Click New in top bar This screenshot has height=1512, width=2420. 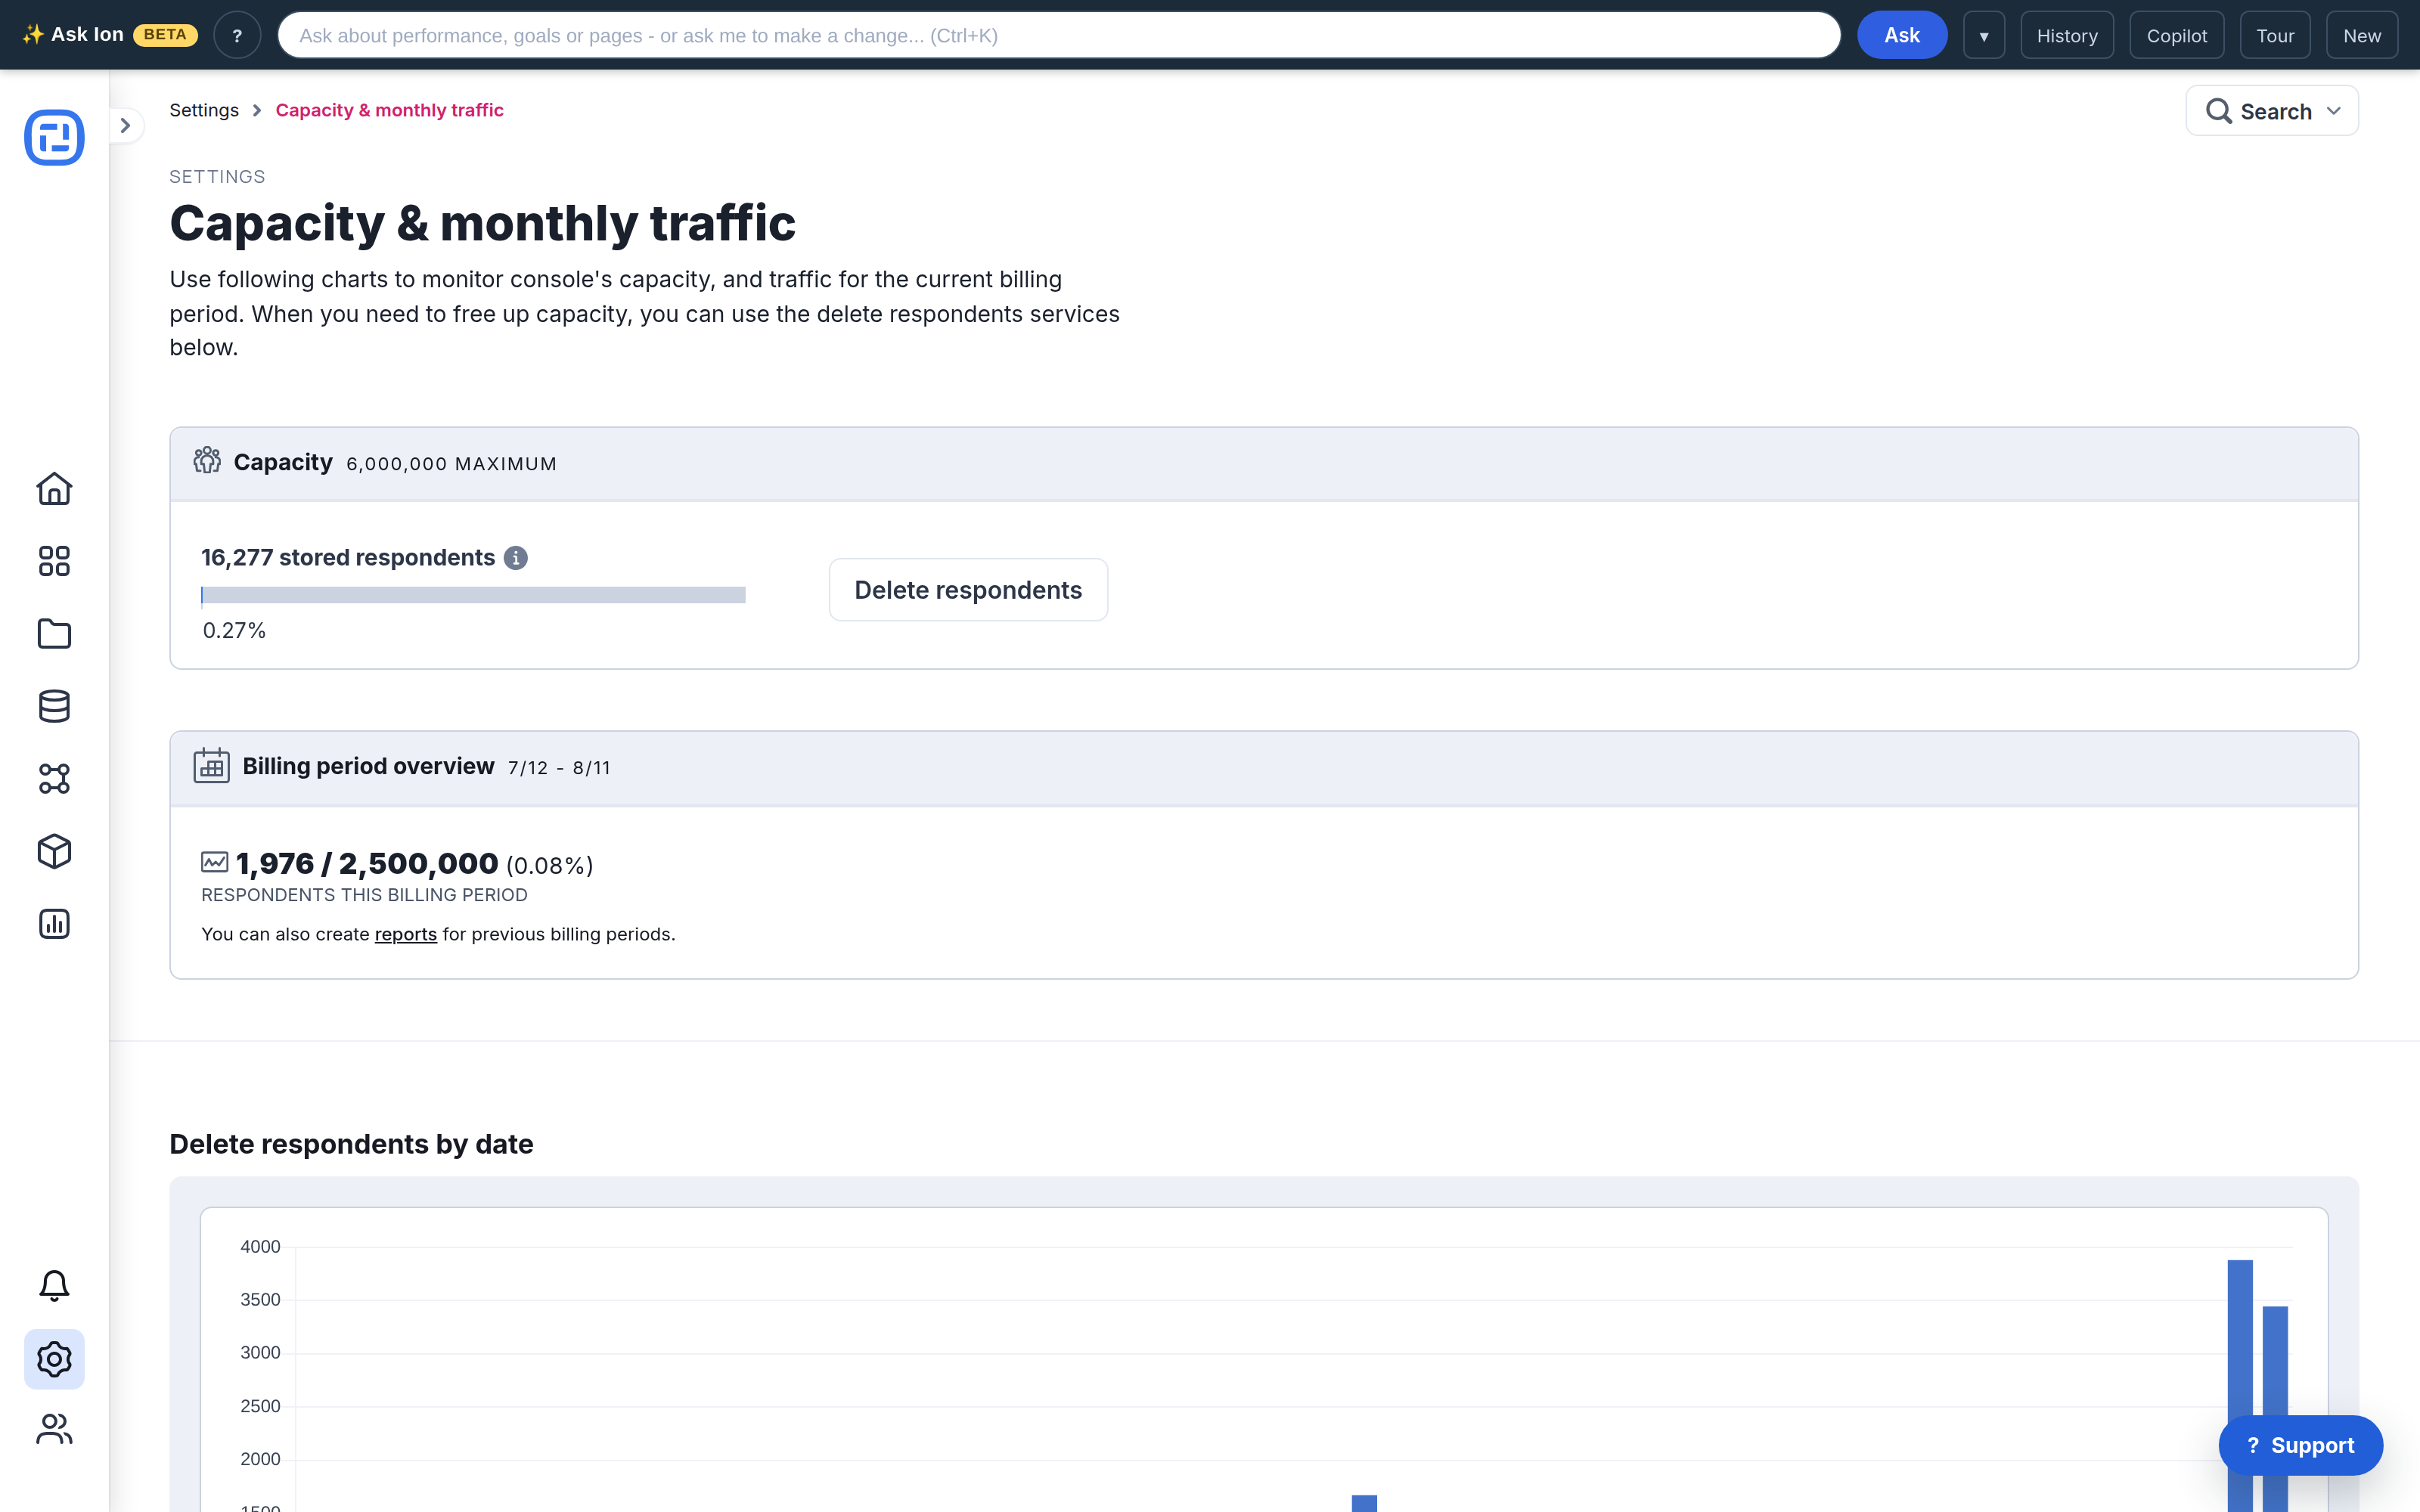(x=2362, y=35)
